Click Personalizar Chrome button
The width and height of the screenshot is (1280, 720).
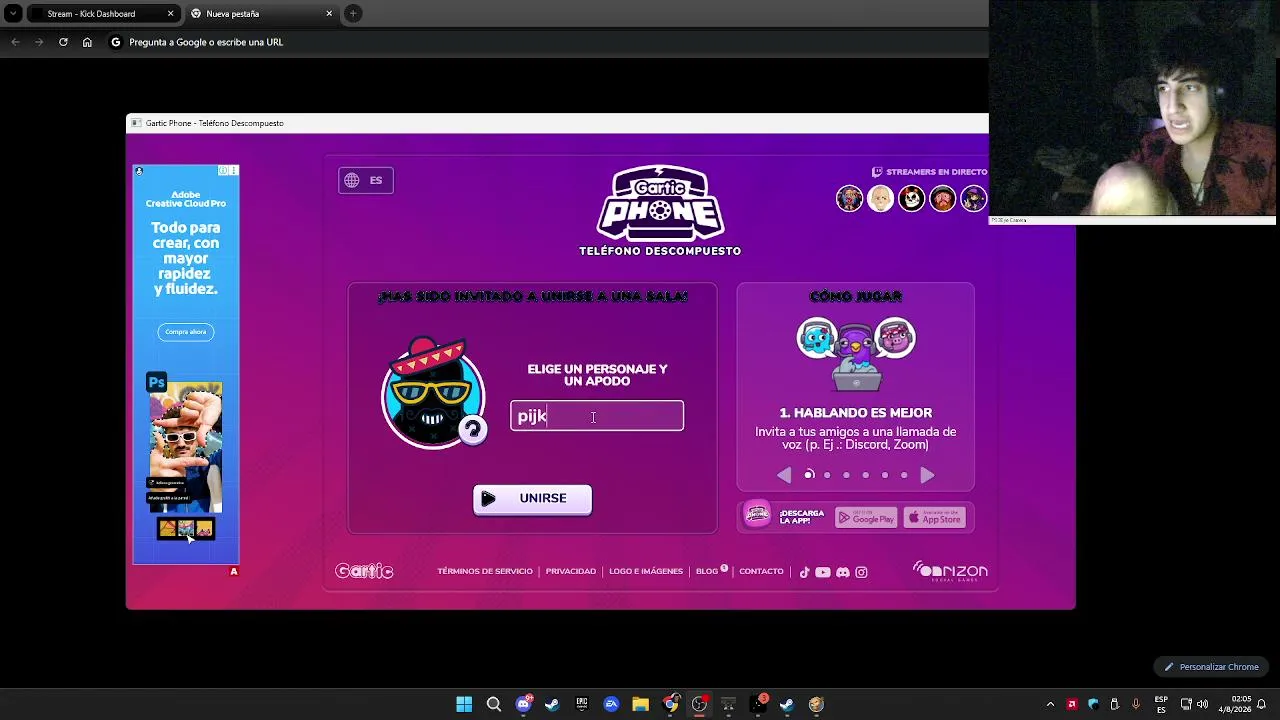pos(1210,667)
